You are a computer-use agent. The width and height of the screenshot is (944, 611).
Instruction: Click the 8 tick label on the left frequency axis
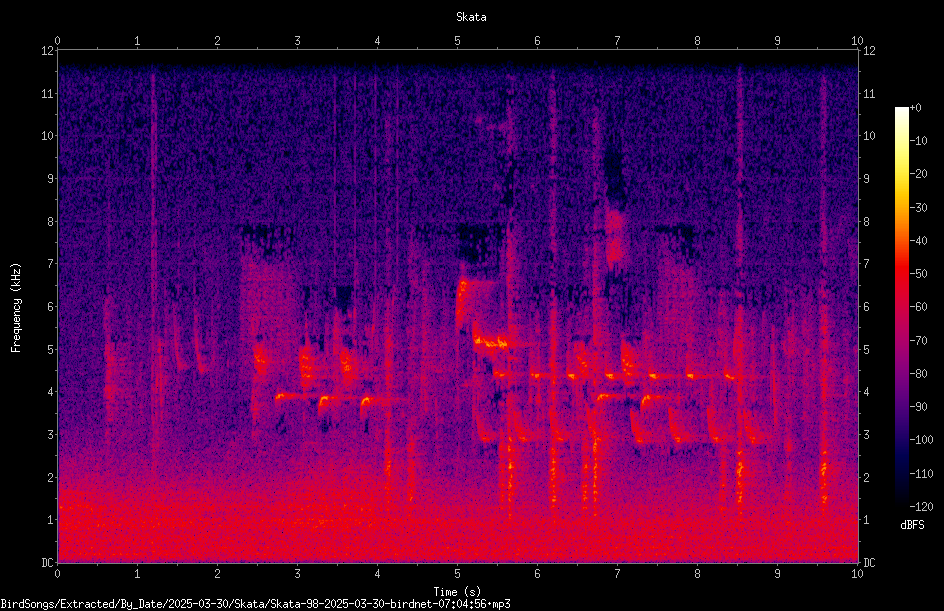pos(50,222)
